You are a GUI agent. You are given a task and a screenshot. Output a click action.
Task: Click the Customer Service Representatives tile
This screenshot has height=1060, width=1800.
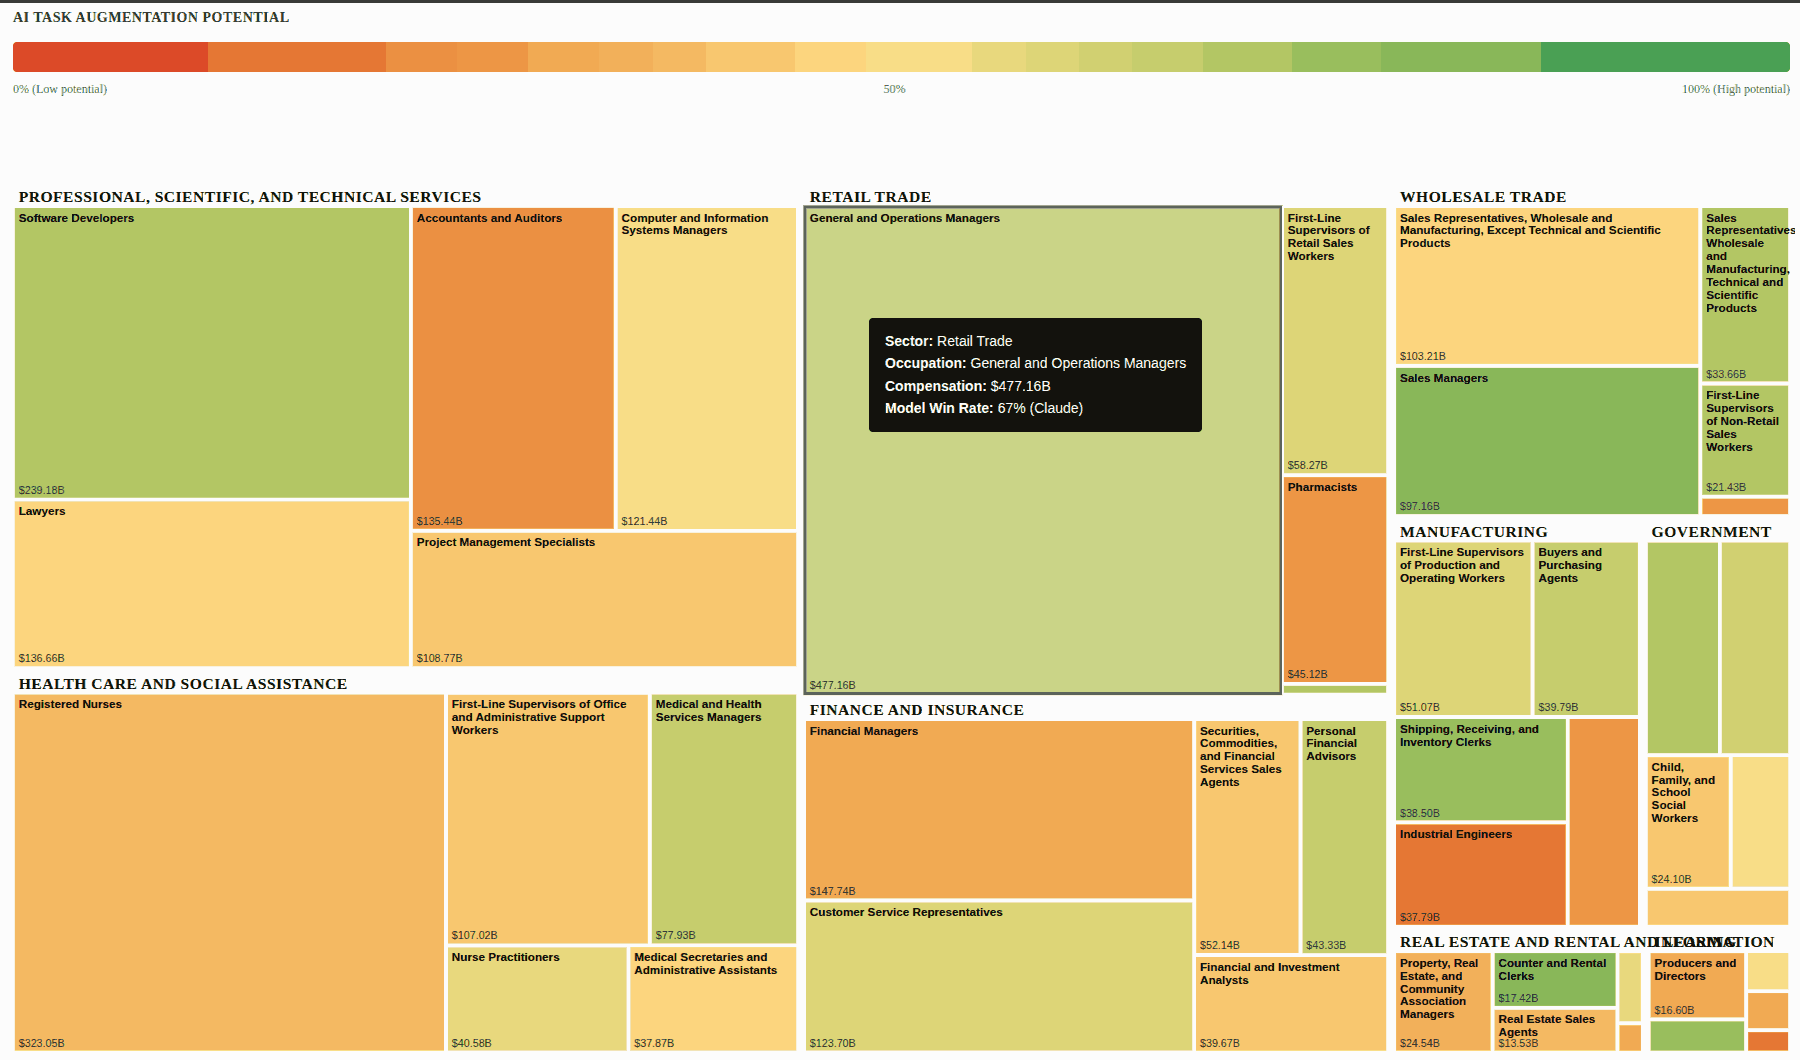(x=998, y=976)
